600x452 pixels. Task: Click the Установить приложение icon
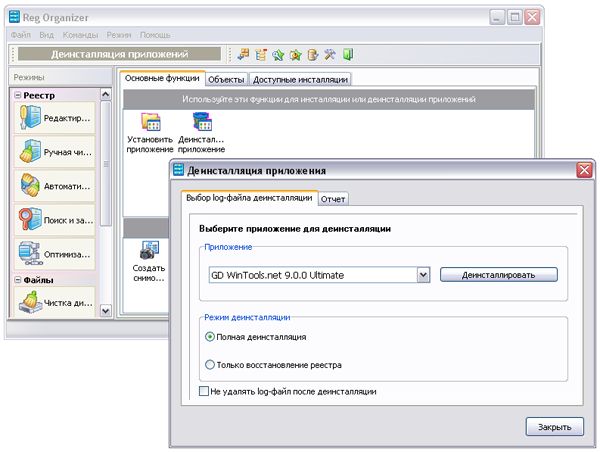150,132
